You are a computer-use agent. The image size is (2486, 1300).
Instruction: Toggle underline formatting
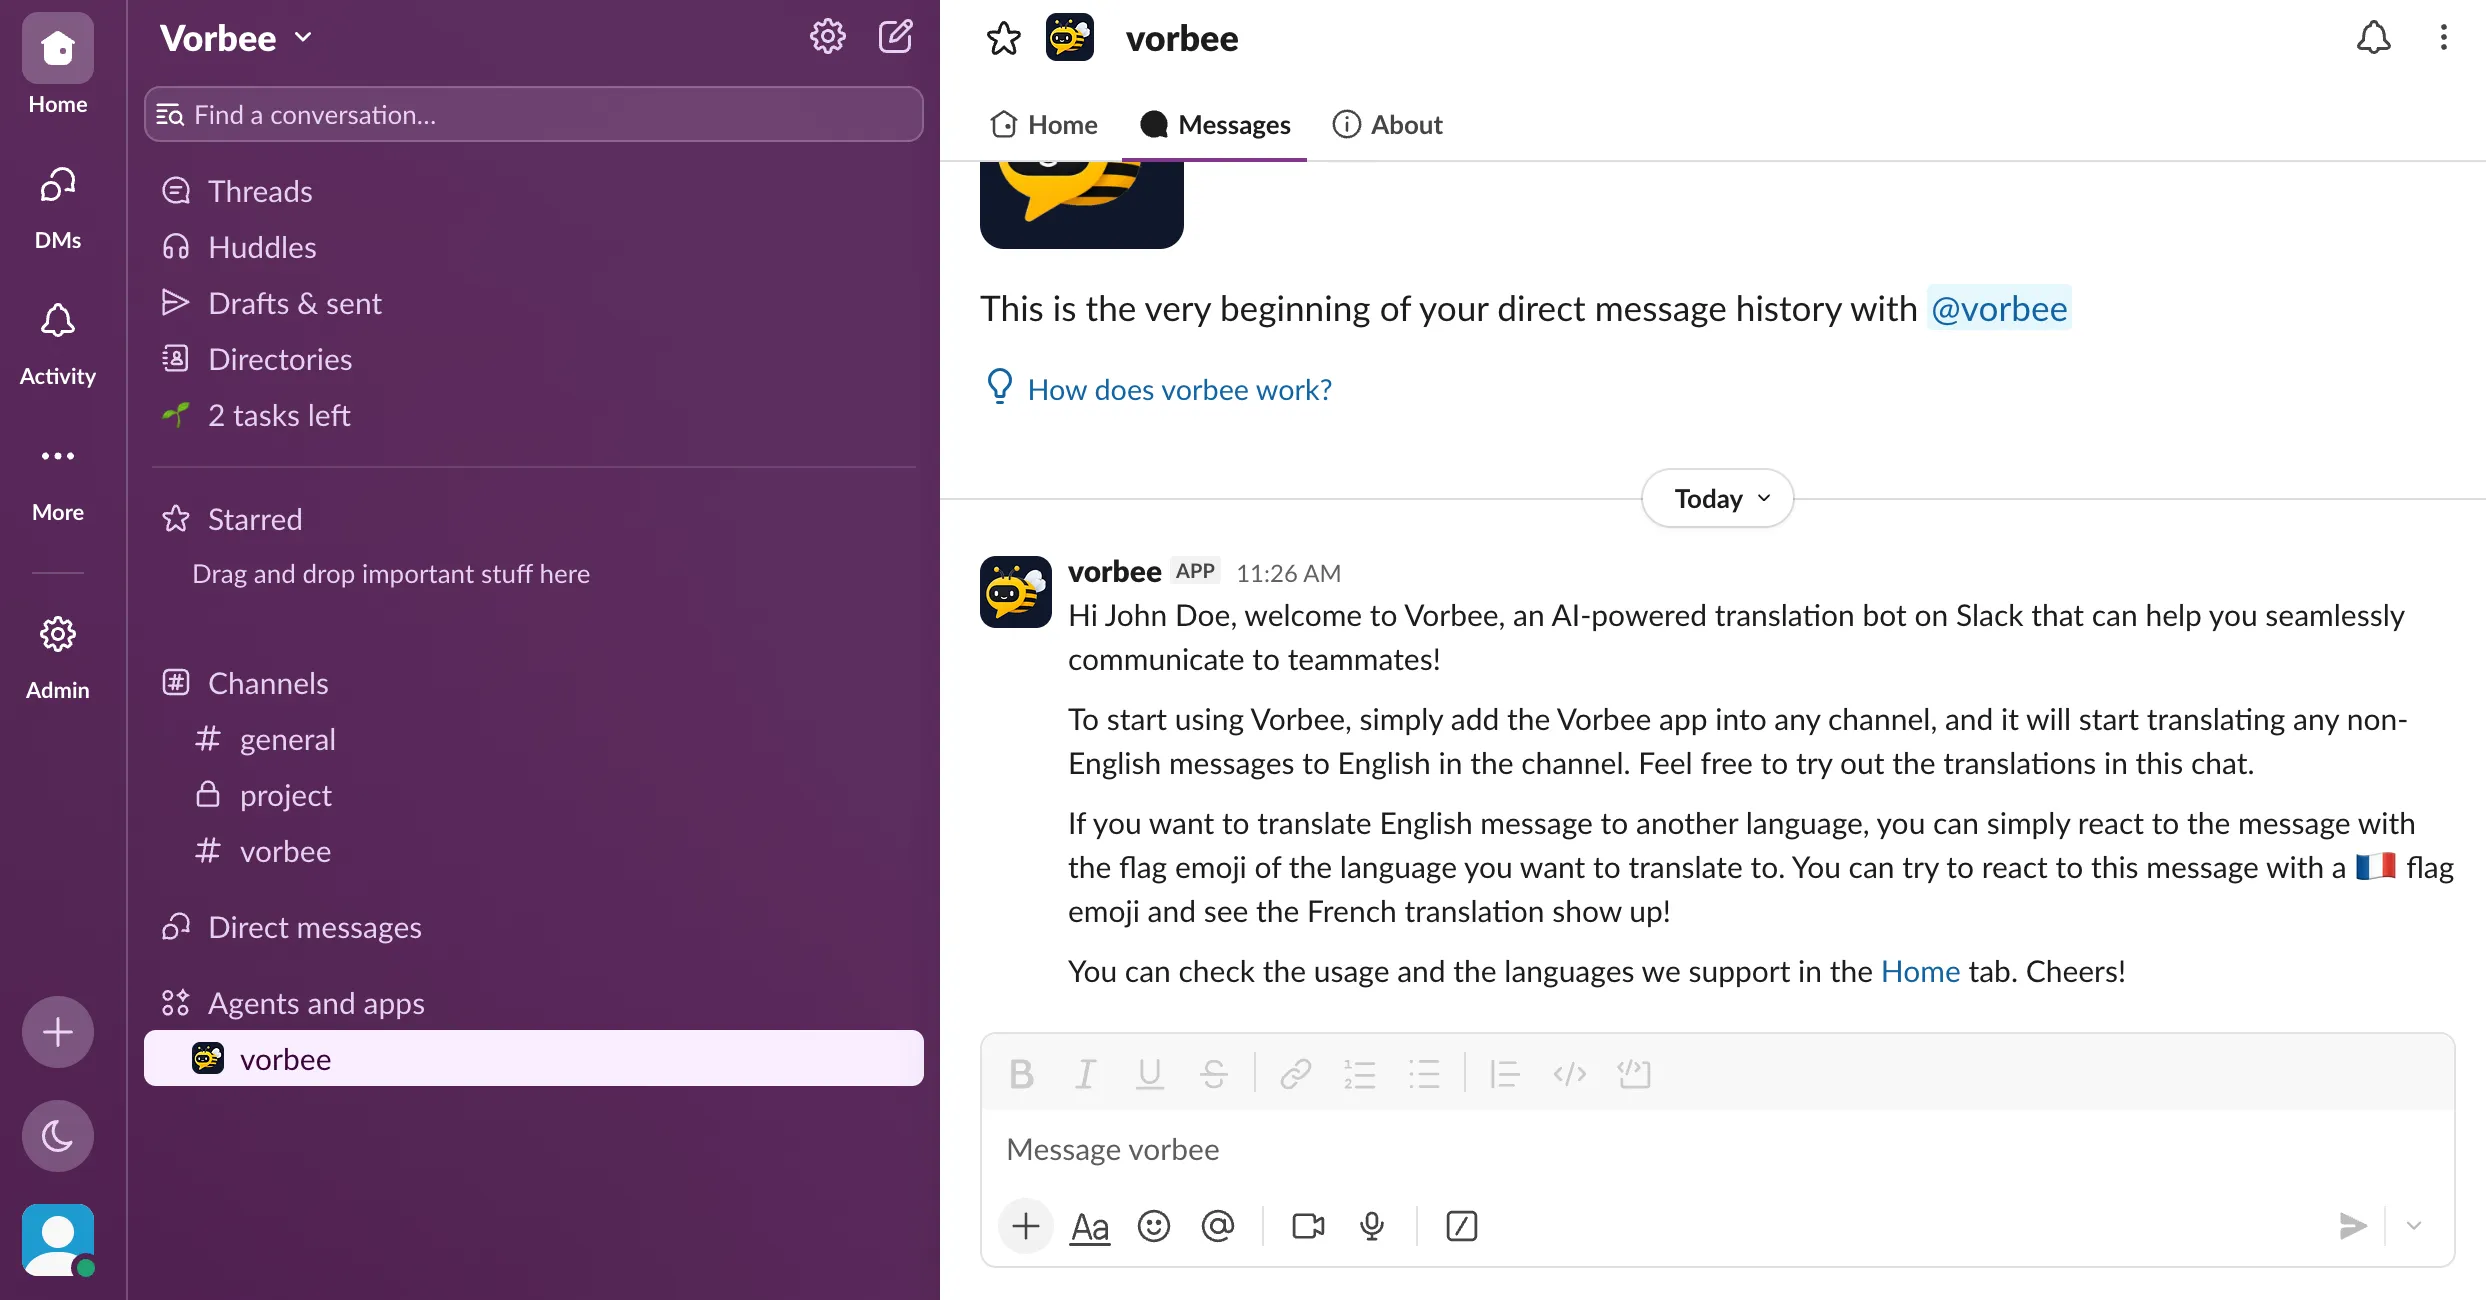[1149, 1074]
